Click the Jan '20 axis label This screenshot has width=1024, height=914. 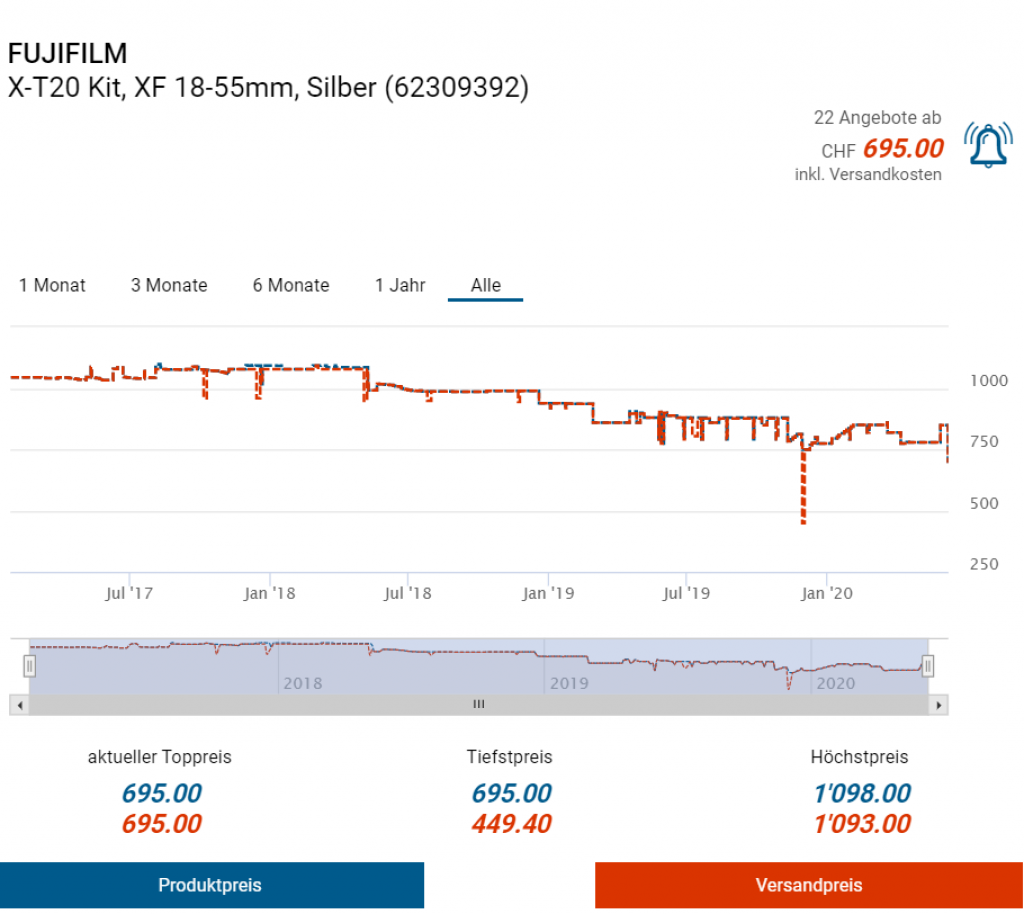827,593
